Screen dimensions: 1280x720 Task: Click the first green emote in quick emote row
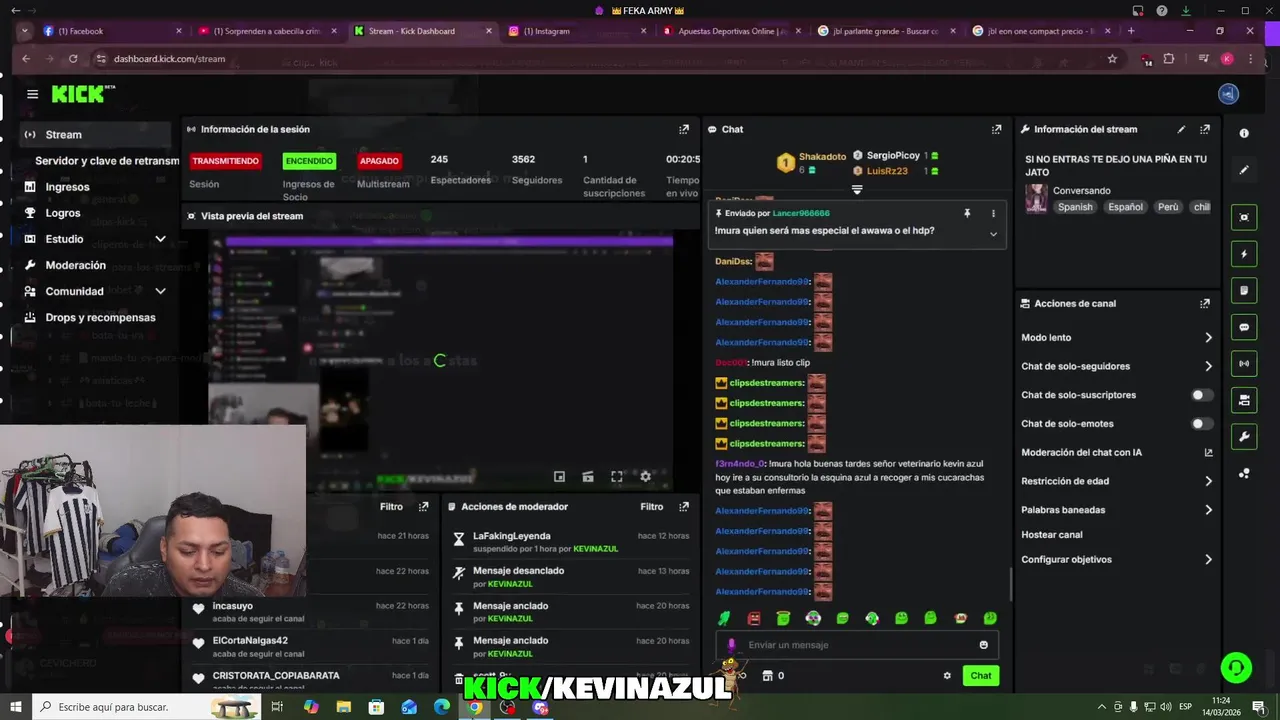(x=724, y=618)
